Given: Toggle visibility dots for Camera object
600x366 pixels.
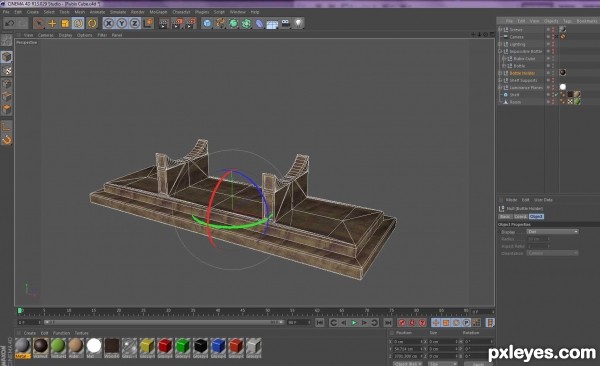Looking at the screenshot, I should (x=553, y=37).
